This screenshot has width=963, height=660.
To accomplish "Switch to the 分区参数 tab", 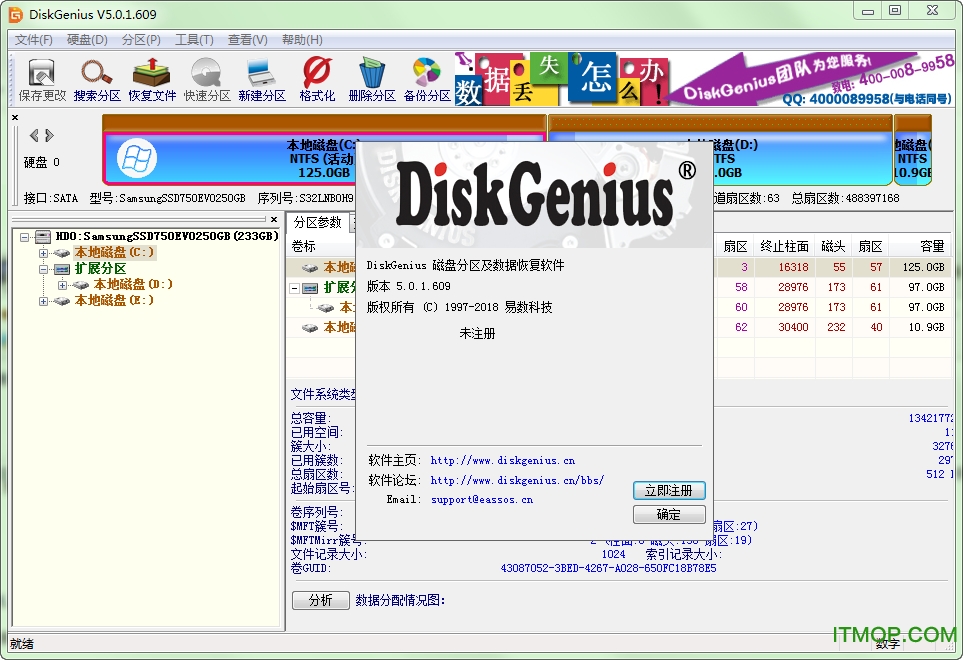I will point(318,222).
